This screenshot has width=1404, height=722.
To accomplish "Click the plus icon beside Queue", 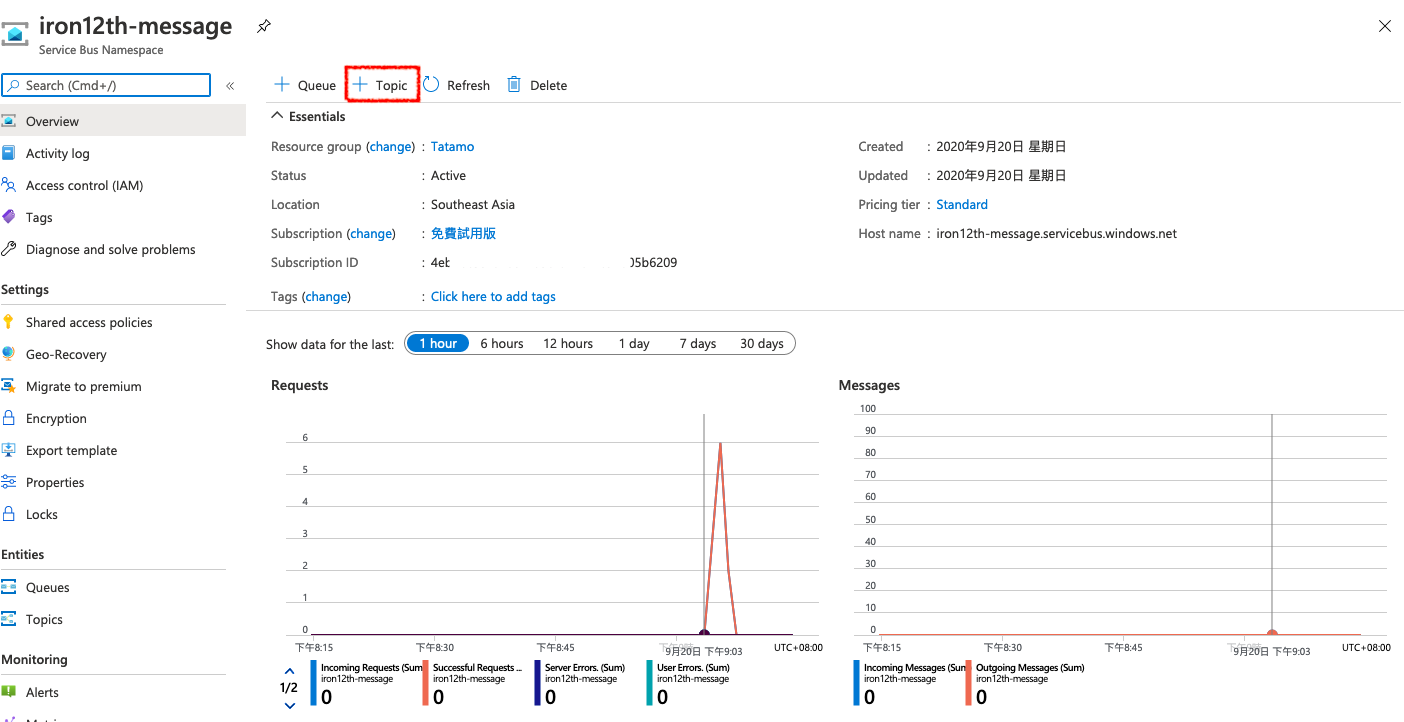I will click(282, 85).
